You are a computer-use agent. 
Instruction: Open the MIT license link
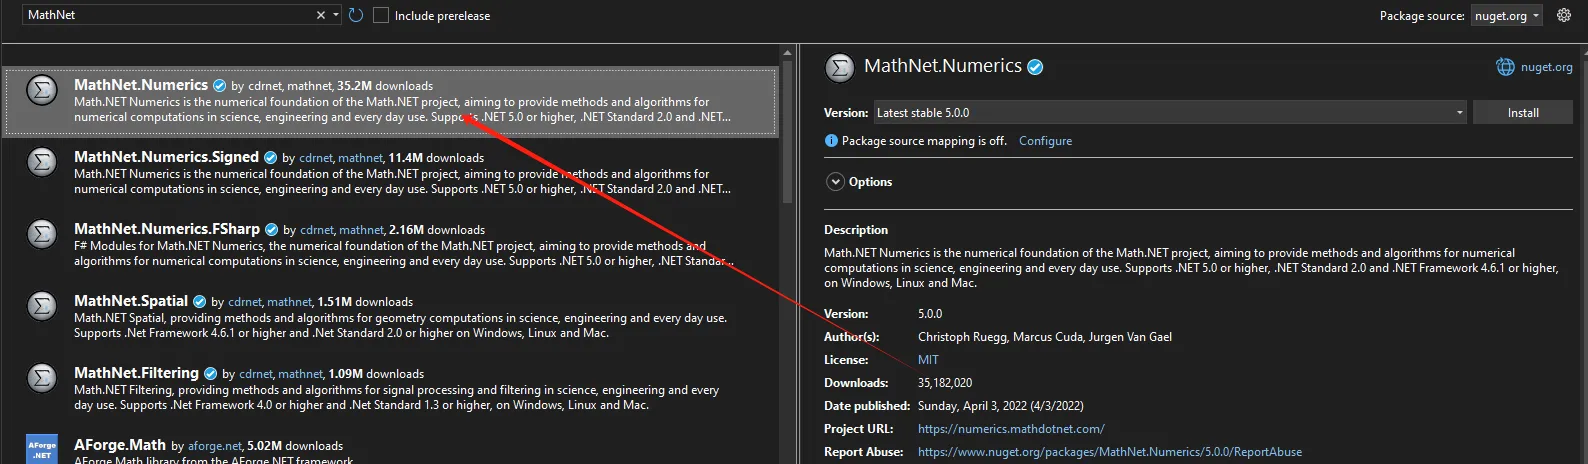928,360
